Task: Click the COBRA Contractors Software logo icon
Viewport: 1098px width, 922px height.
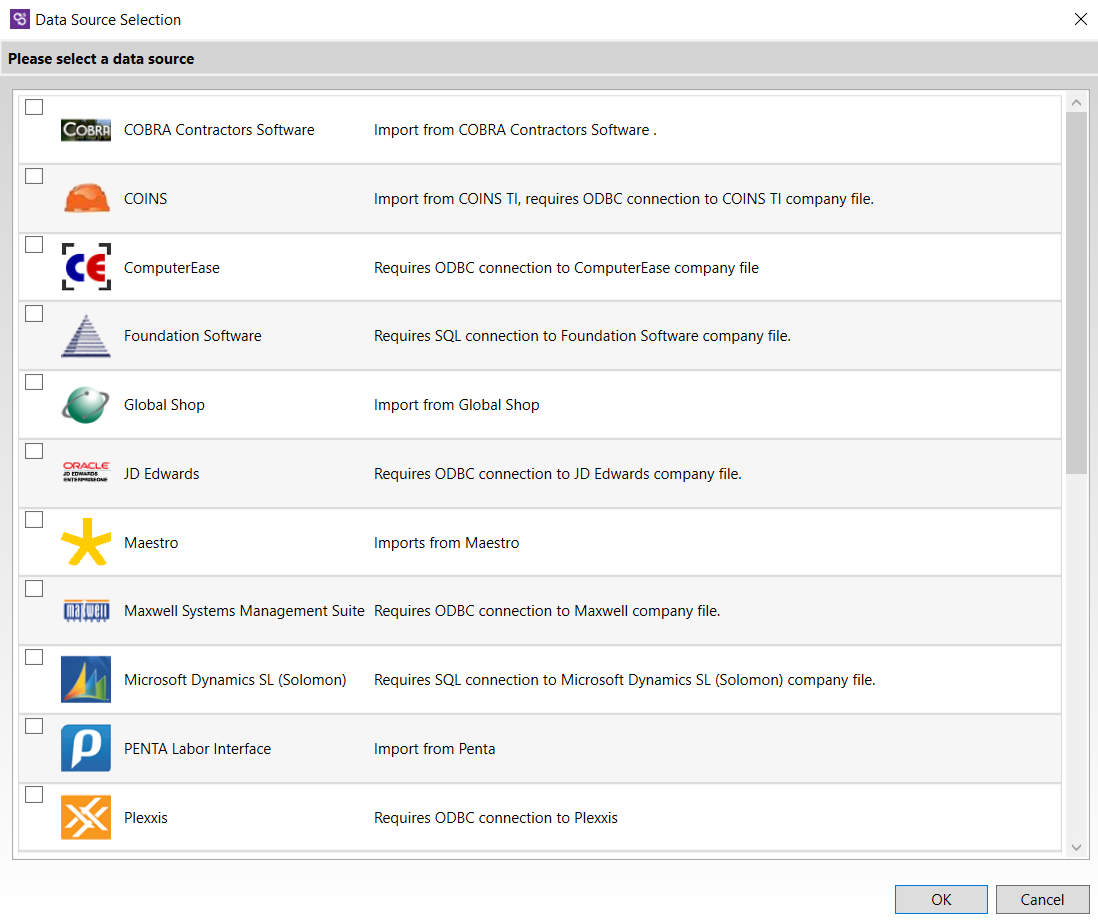Action: pos(85,130)
